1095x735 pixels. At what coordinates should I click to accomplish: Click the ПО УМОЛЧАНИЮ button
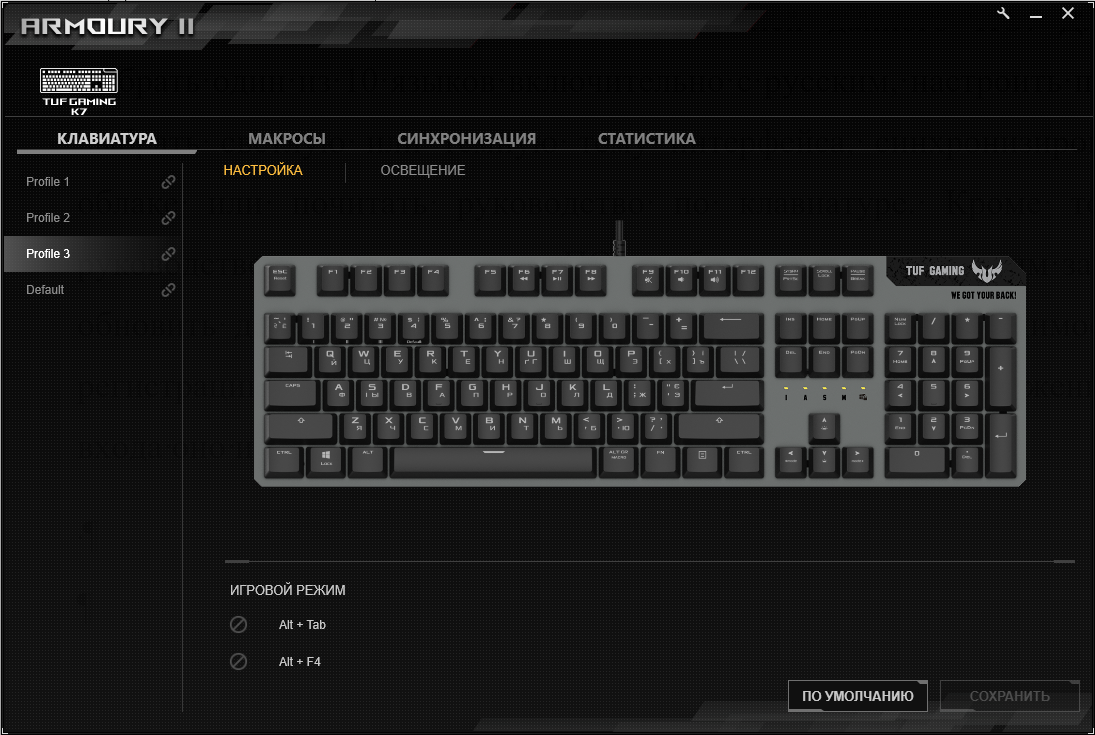pos(858,696)
